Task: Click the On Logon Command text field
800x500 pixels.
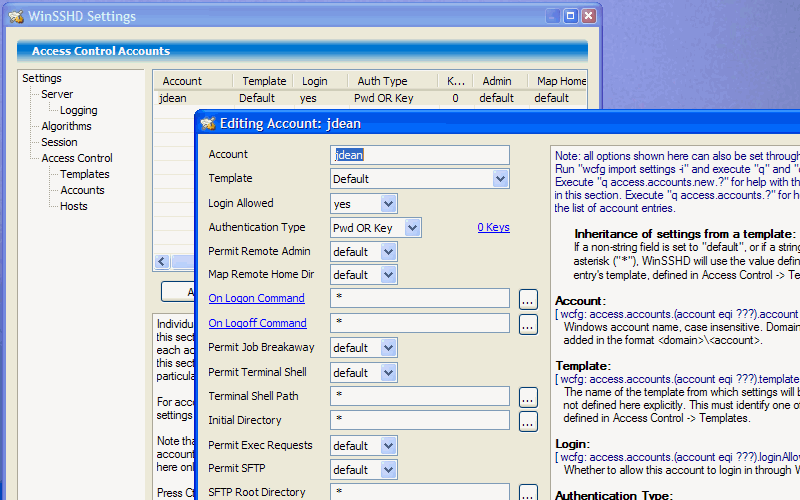Action: pos(419,298)
